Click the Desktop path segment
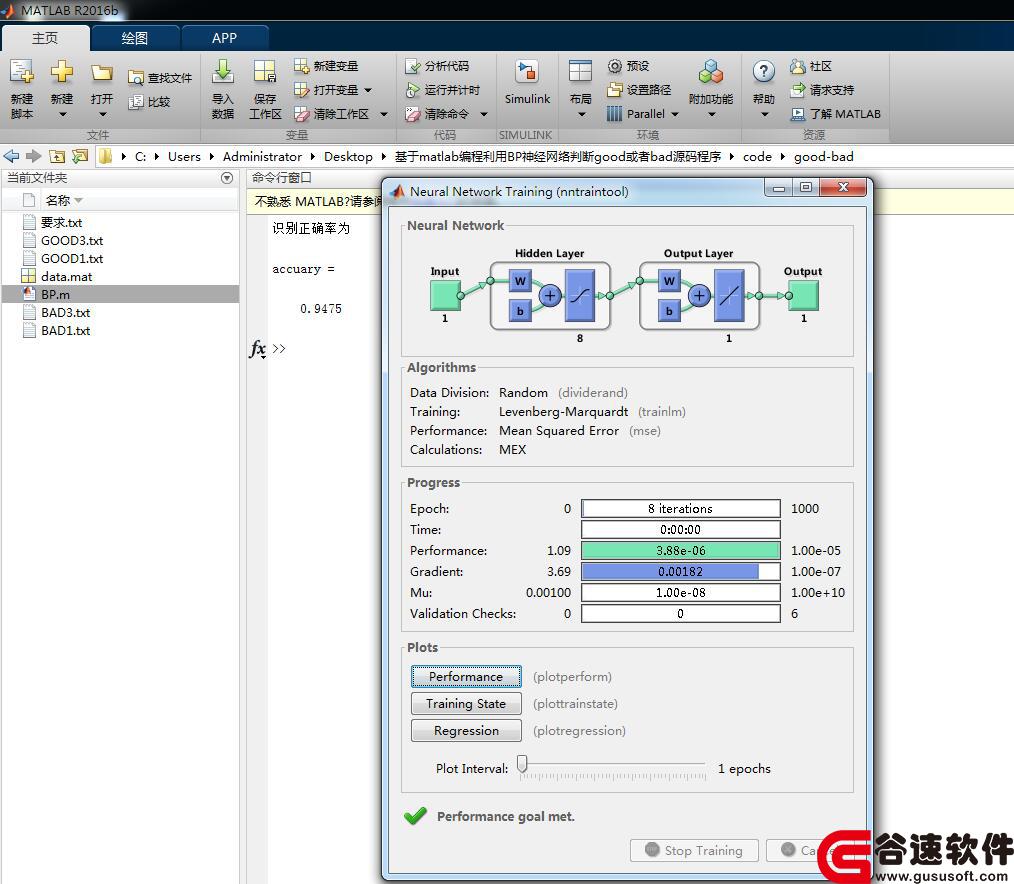 (348, 156)
